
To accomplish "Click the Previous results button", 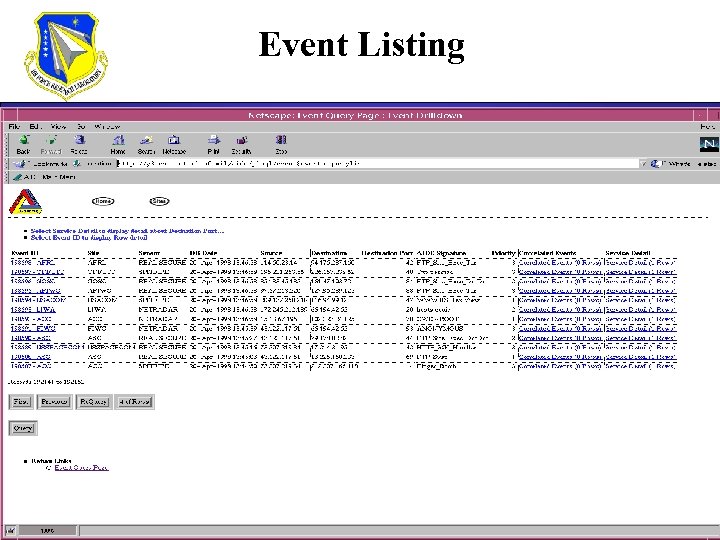I will 55,402.
